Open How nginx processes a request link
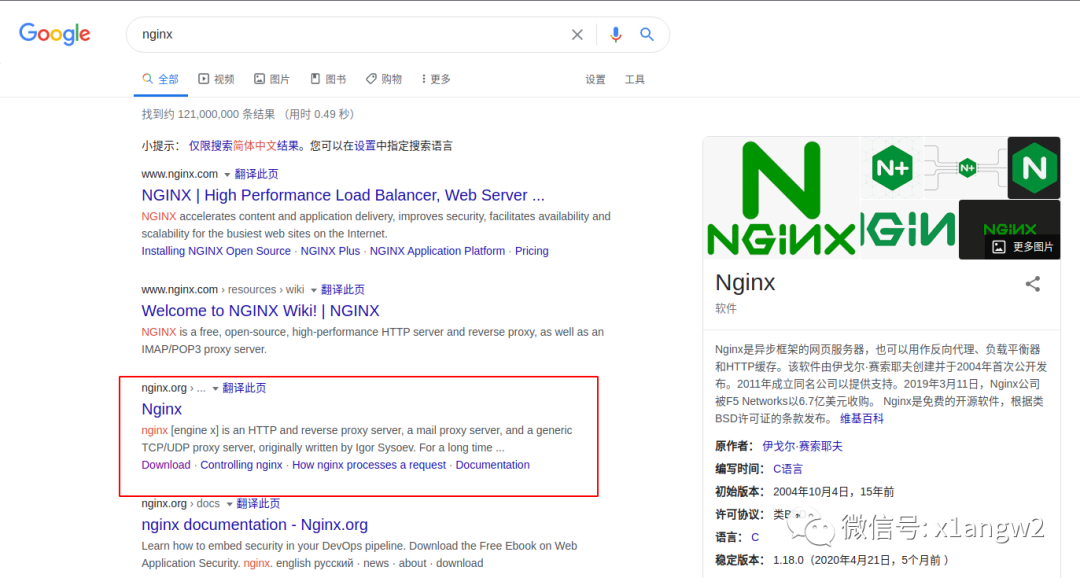 coord(369,465)
